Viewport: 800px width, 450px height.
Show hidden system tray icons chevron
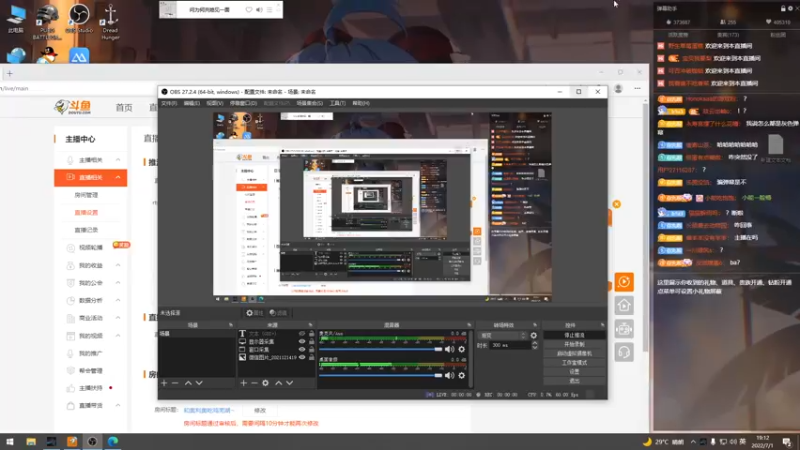(693, 442)
